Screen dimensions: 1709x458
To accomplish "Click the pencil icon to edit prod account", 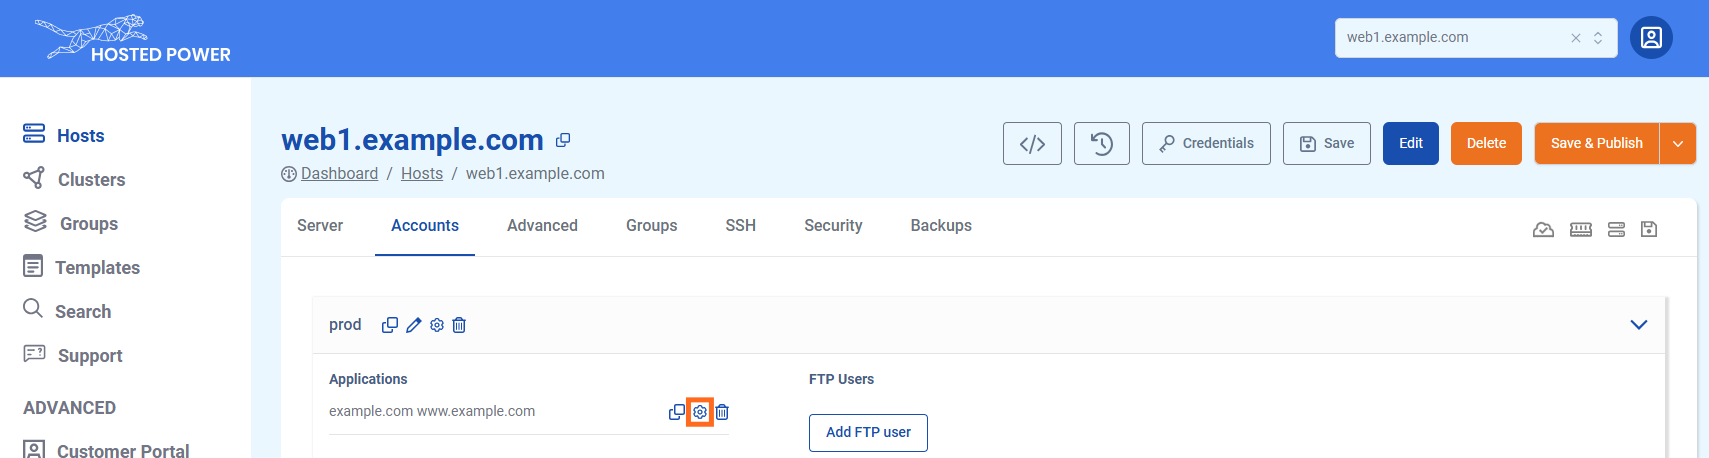I will [x=413, y=325].
